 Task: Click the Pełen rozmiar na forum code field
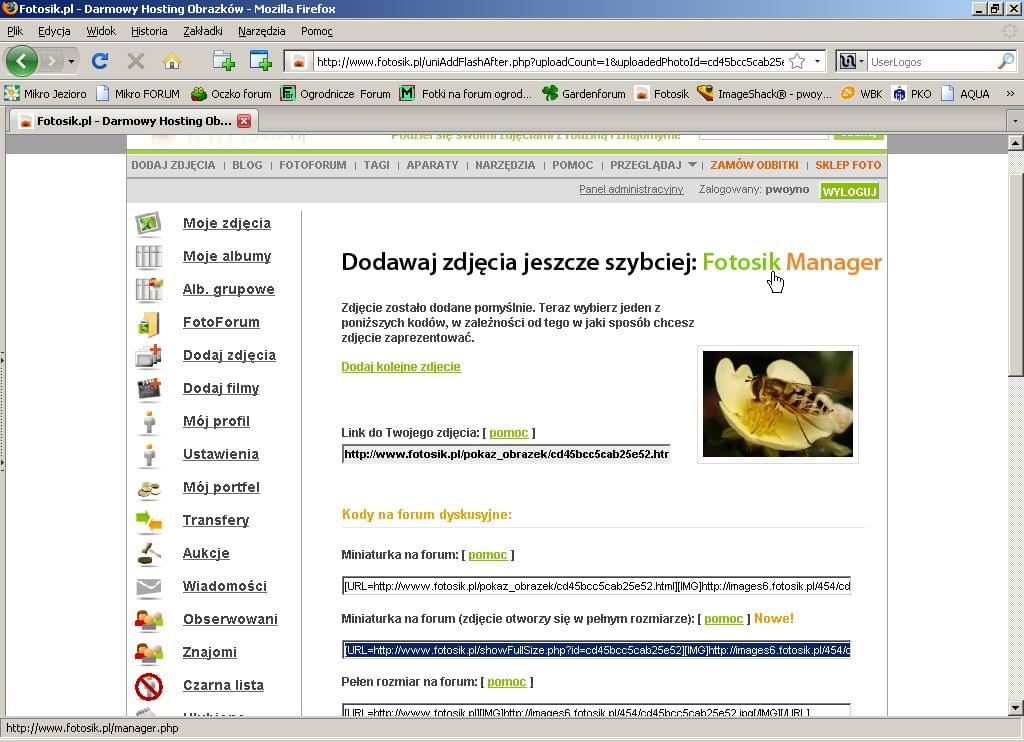point(596,711)
